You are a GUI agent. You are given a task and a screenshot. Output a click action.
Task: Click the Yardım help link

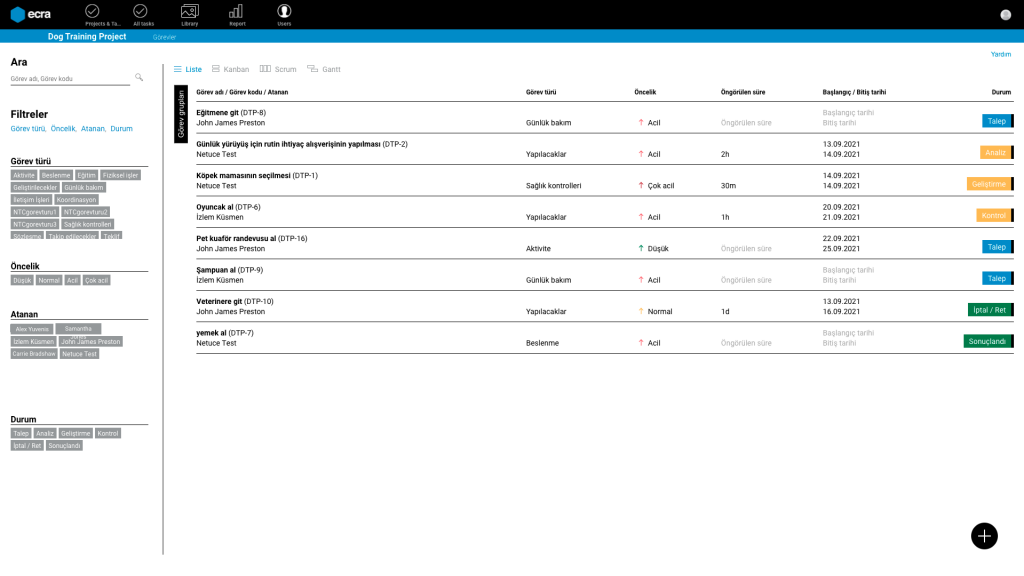[x=1000, y=54]
